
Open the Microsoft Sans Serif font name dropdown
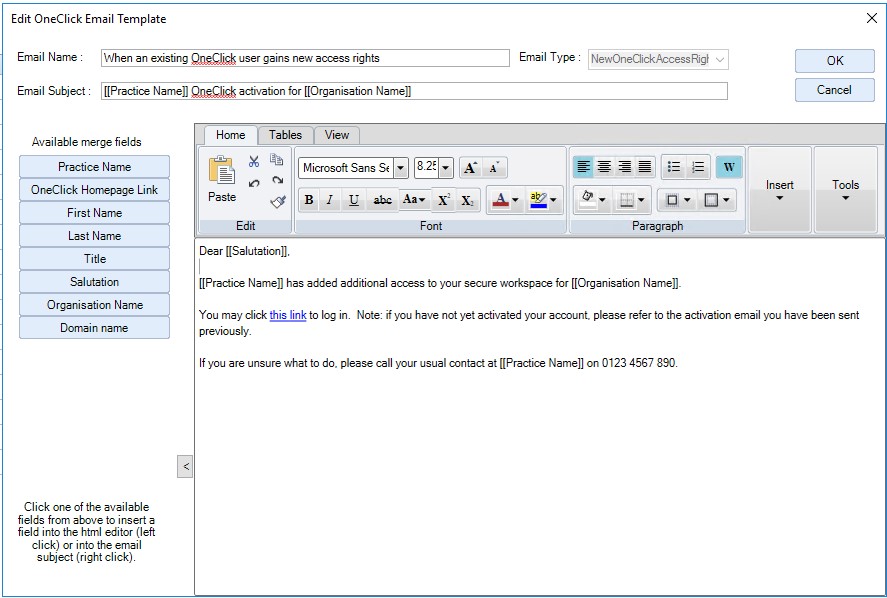click(401, 168)
